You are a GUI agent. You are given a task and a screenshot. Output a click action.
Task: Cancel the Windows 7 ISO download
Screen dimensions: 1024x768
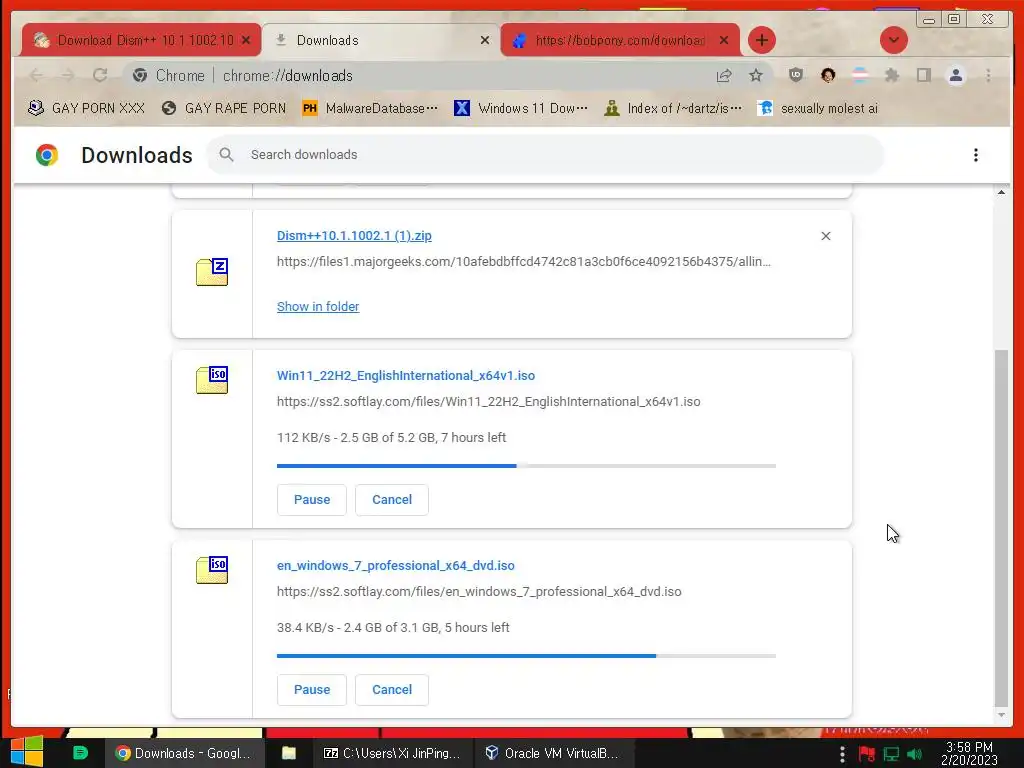(392, 690)
